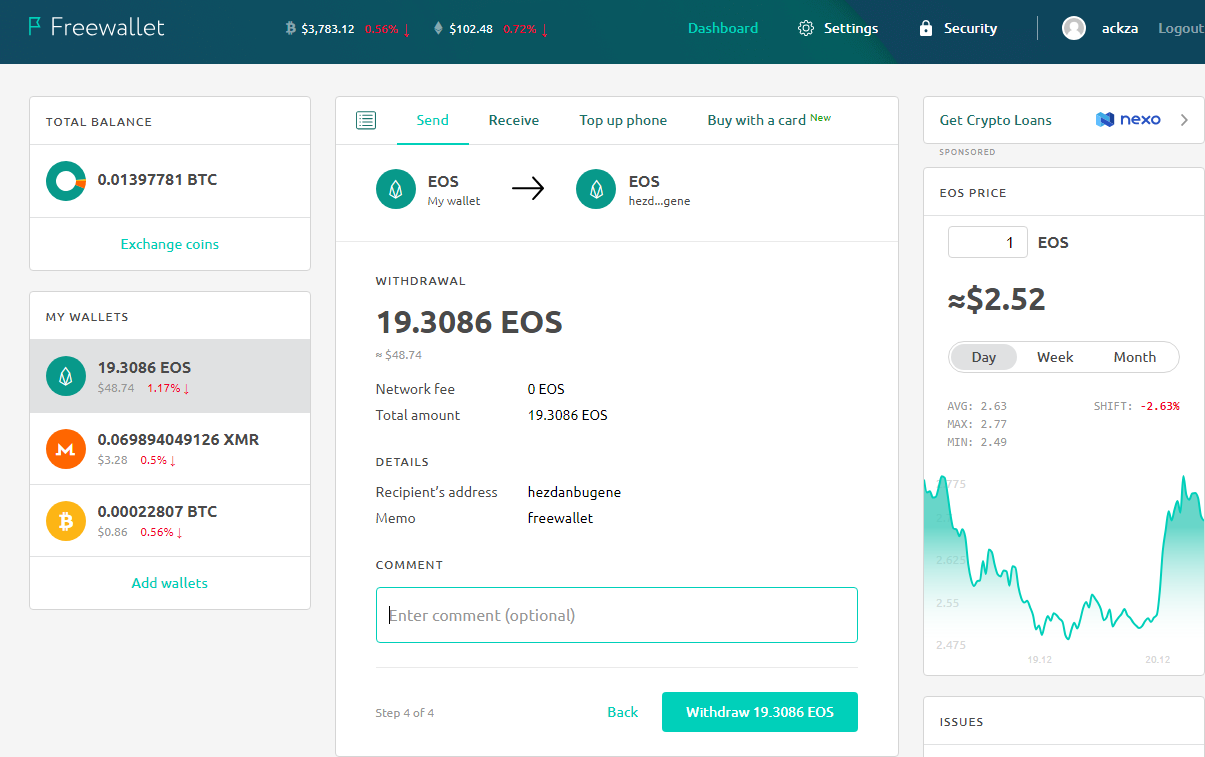1205x757 pixels.
Task: Click the 19.3086 EOS wallet amount in My Wallets
Action: point(144,367)
